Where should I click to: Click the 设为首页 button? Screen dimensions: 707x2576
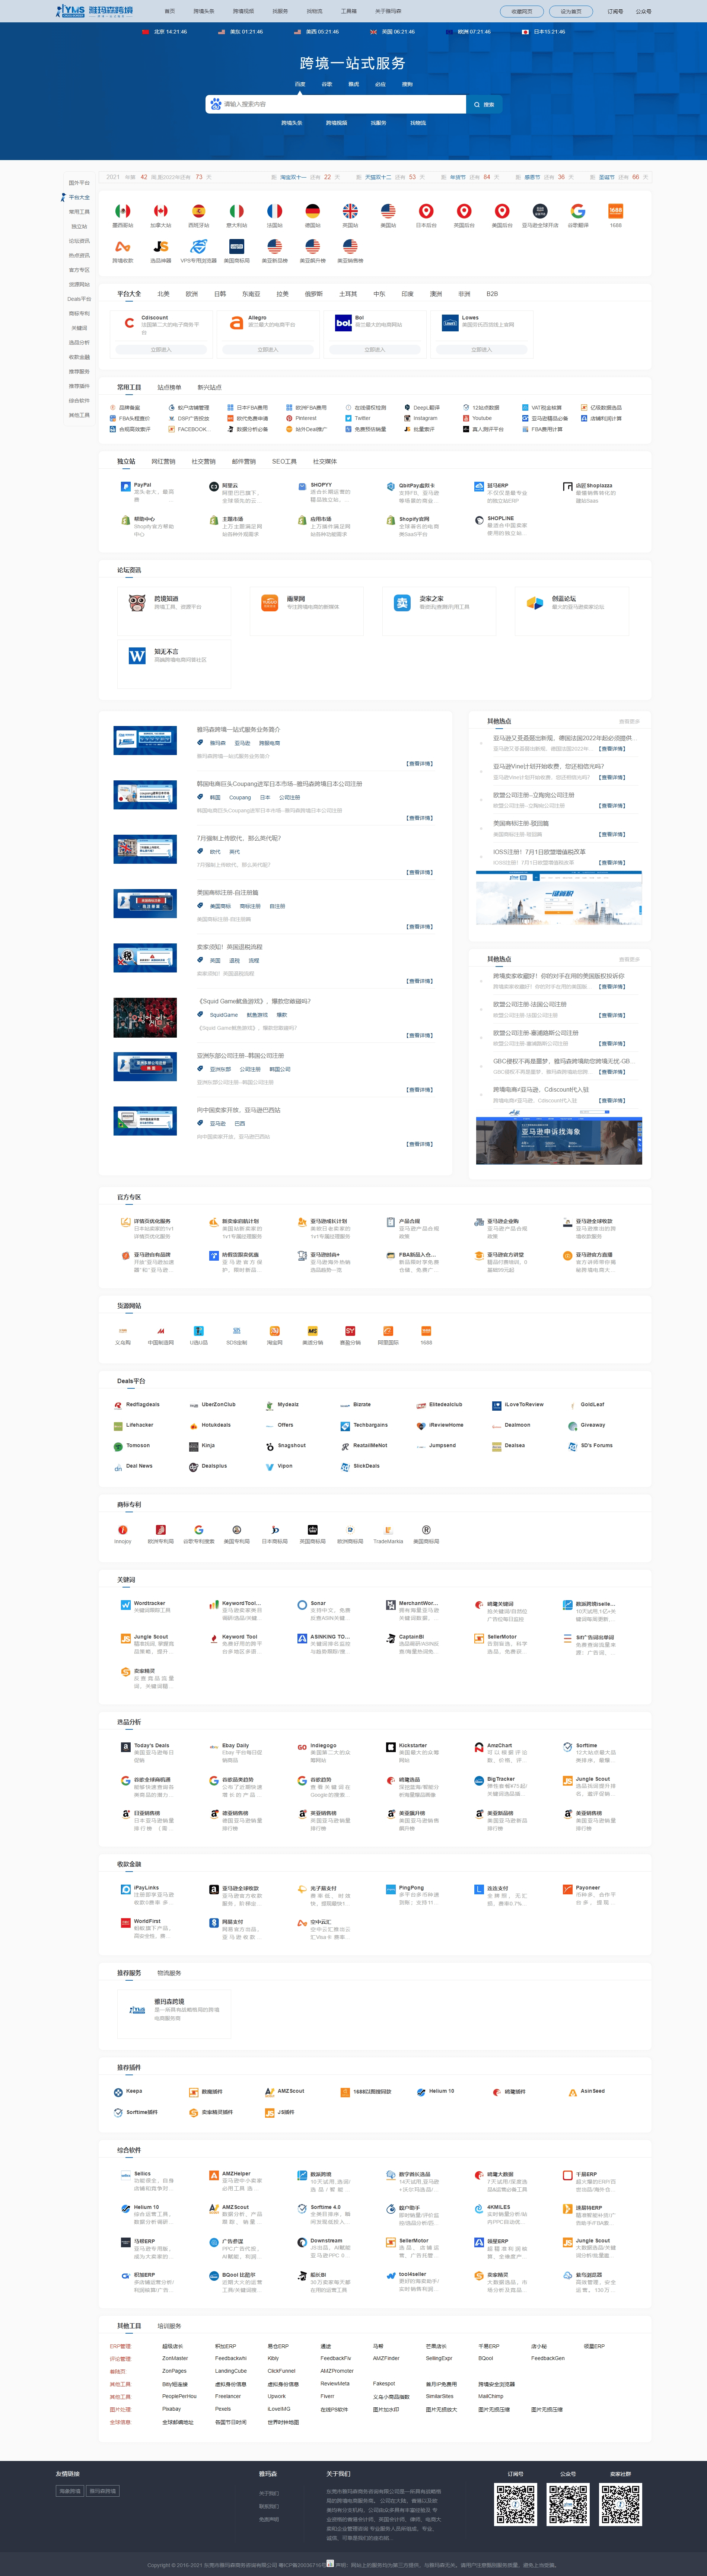click(571, 11)
